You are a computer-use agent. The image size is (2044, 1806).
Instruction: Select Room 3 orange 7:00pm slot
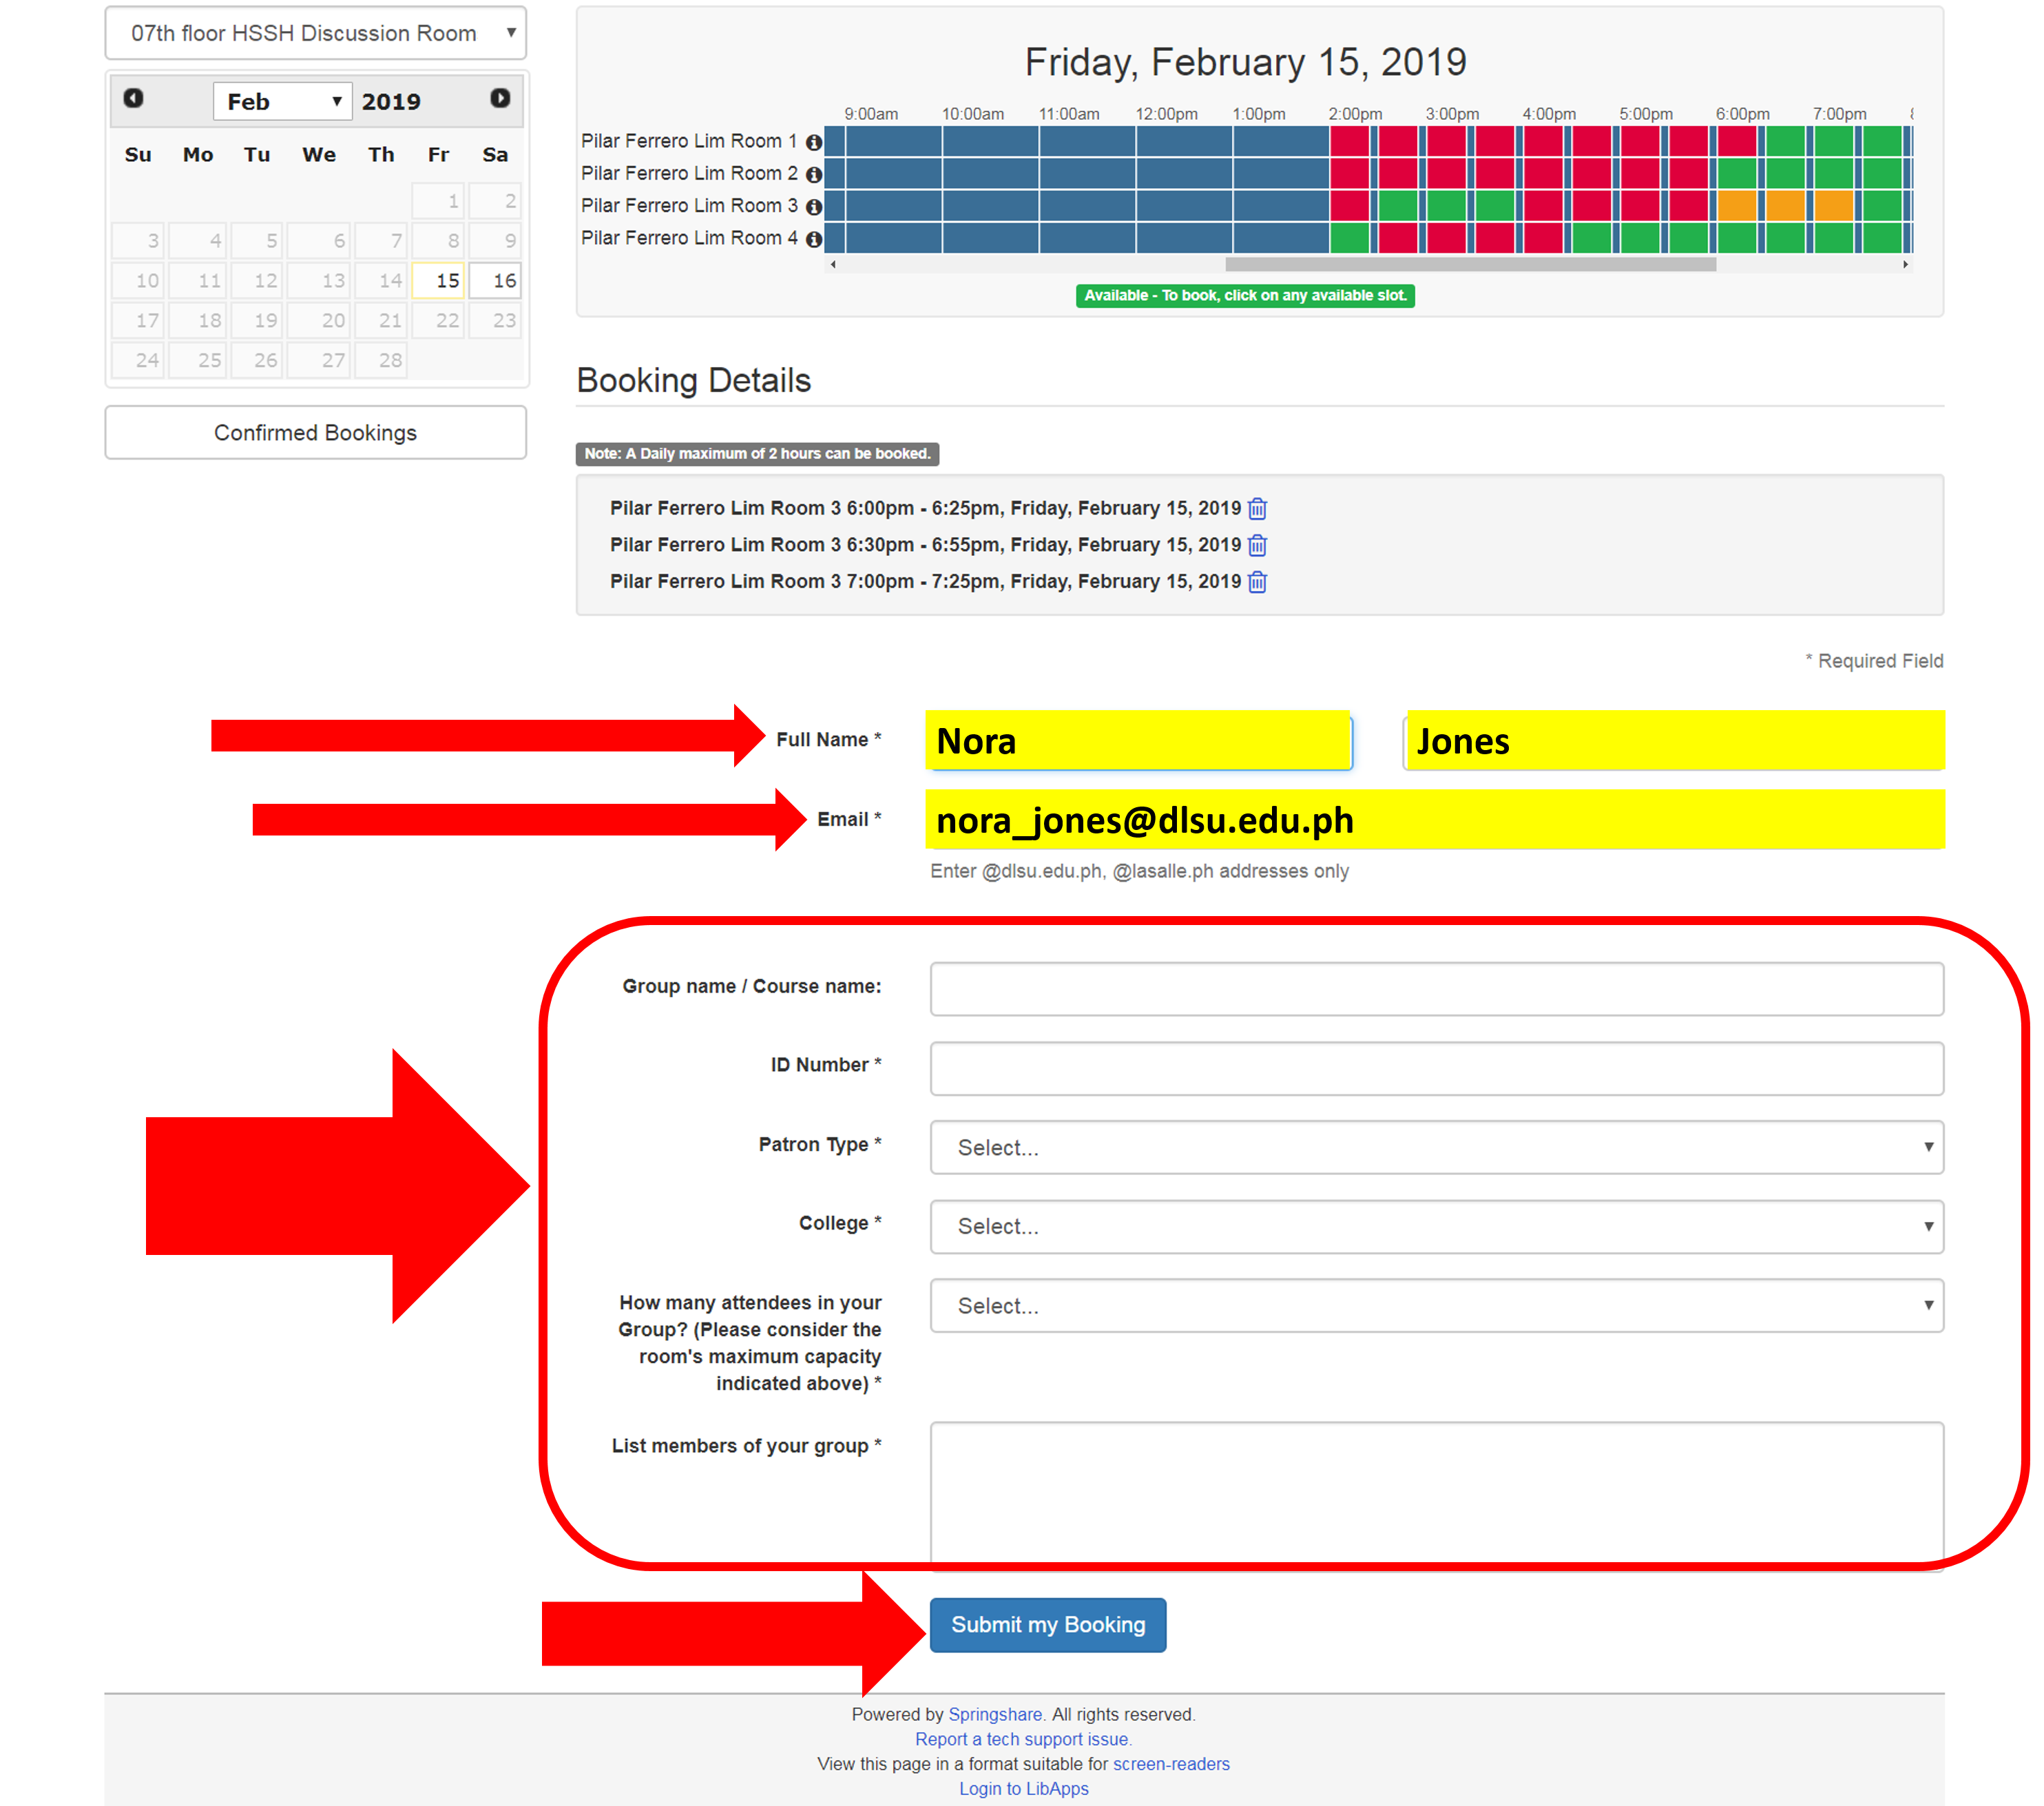pyautogui.click(x=1834, y=206)
